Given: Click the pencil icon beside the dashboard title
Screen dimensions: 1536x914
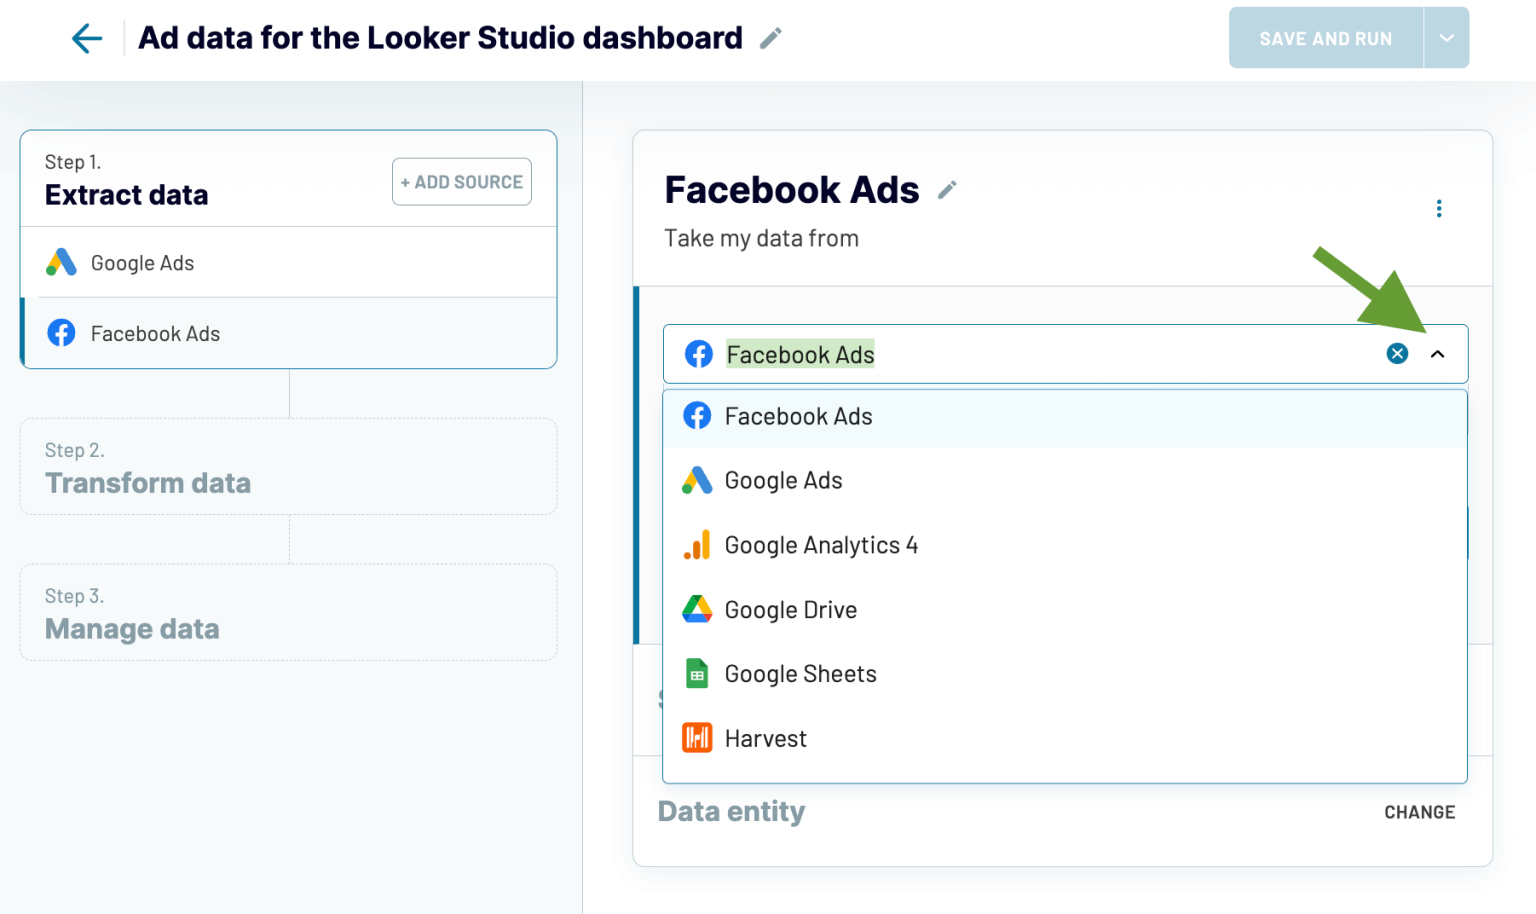Looking at the screenshot, I should [x=770, y=36].
